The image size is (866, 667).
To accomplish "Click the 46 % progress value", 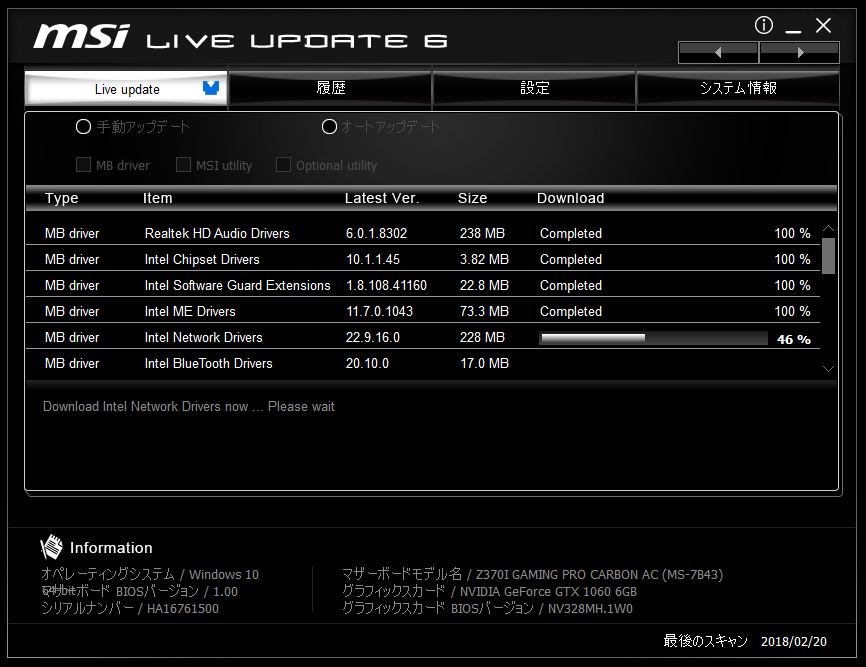I will point(794,339).
